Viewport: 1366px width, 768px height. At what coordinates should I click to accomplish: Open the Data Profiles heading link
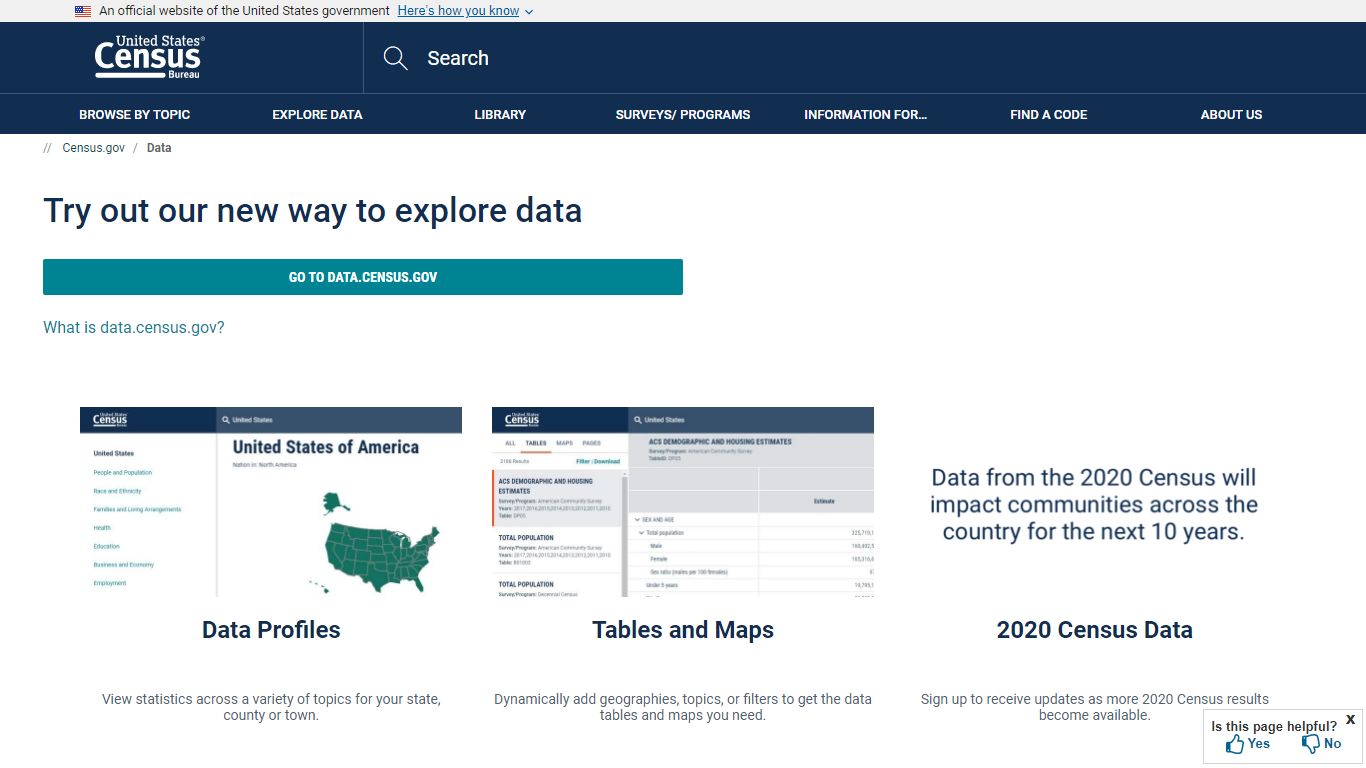271,630
